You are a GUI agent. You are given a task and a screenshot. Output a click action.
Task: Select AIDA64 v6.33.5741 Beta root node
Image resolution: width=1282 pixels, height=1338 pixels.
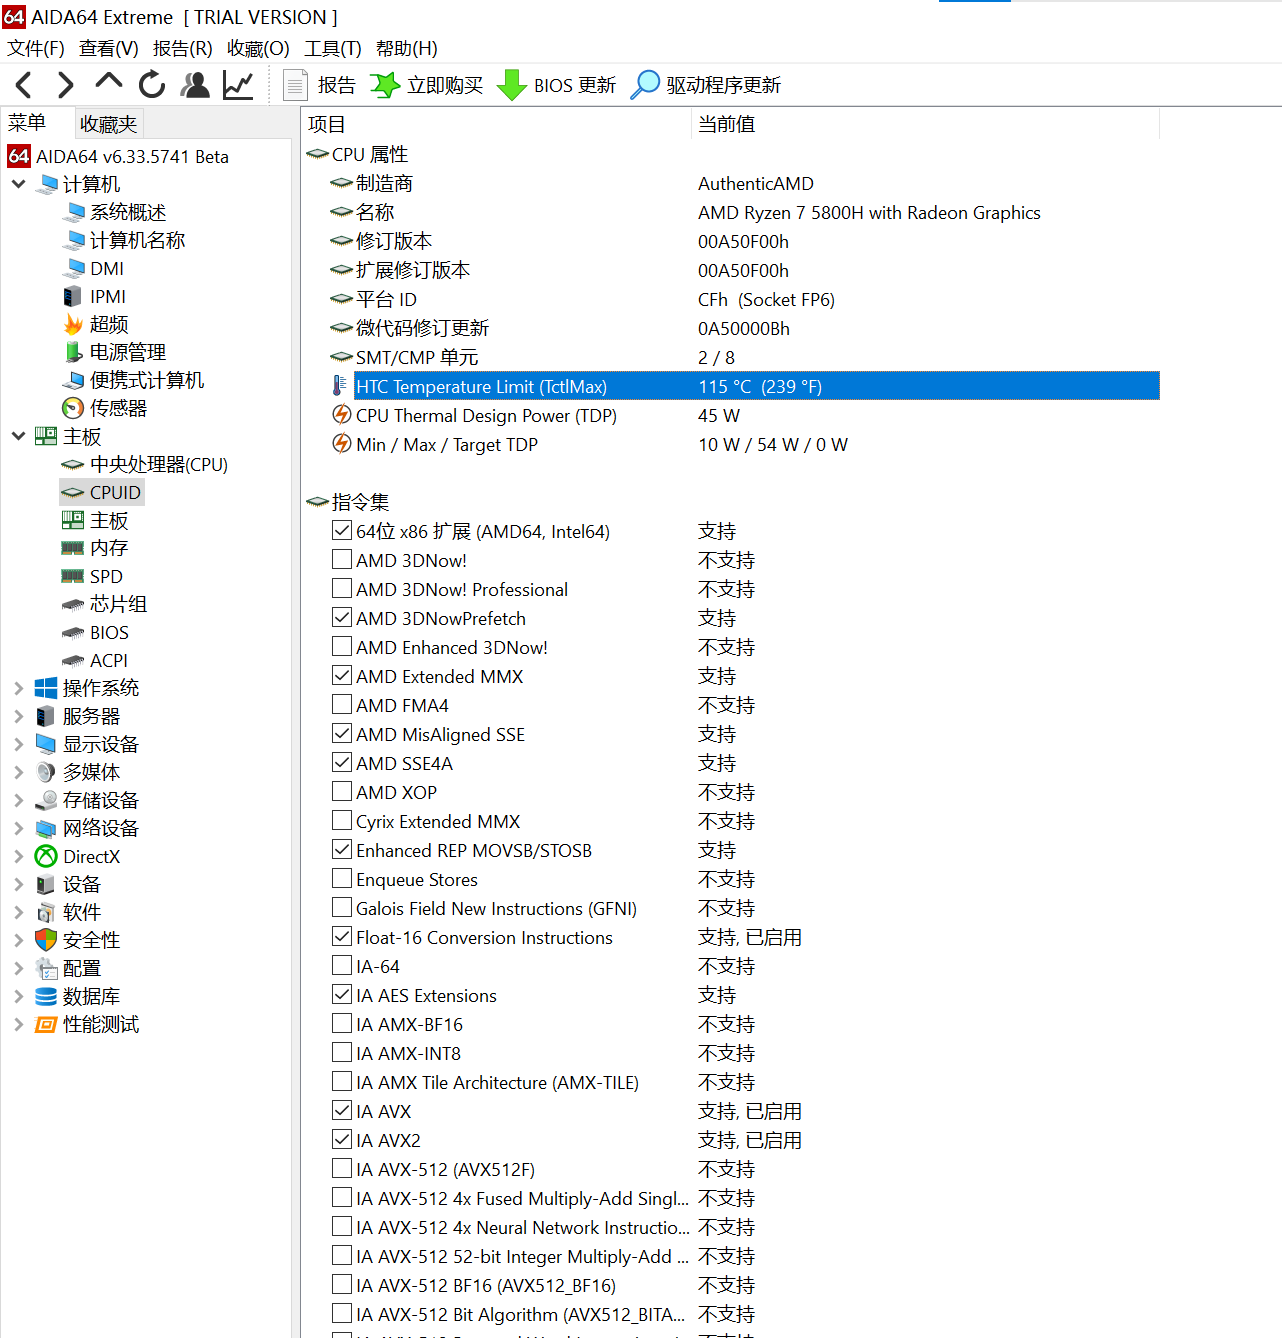coord(118,156)
